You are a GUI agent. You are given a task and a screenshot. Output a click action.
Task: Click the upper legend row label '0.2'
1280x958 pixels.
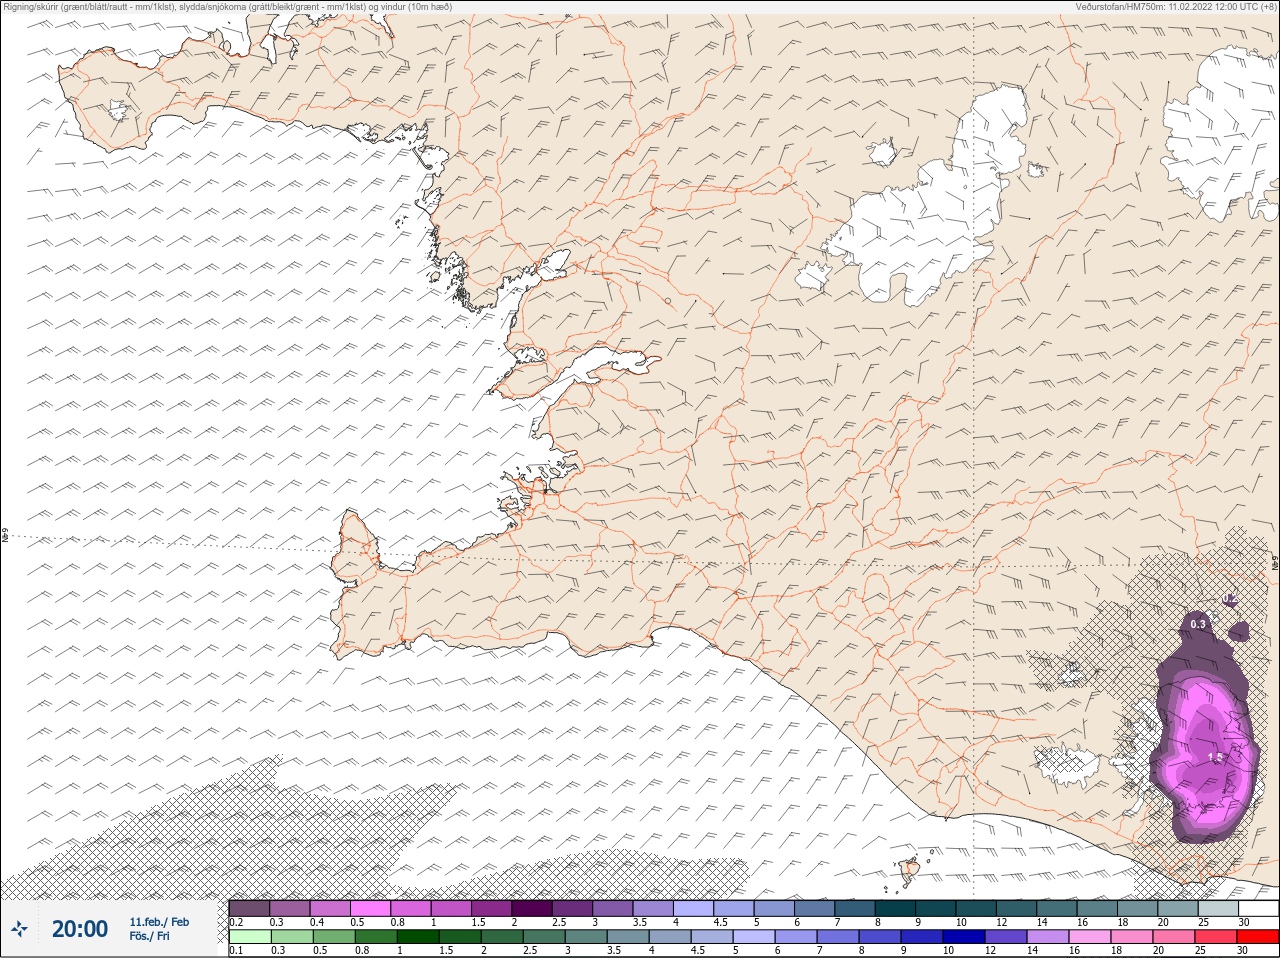236,922
